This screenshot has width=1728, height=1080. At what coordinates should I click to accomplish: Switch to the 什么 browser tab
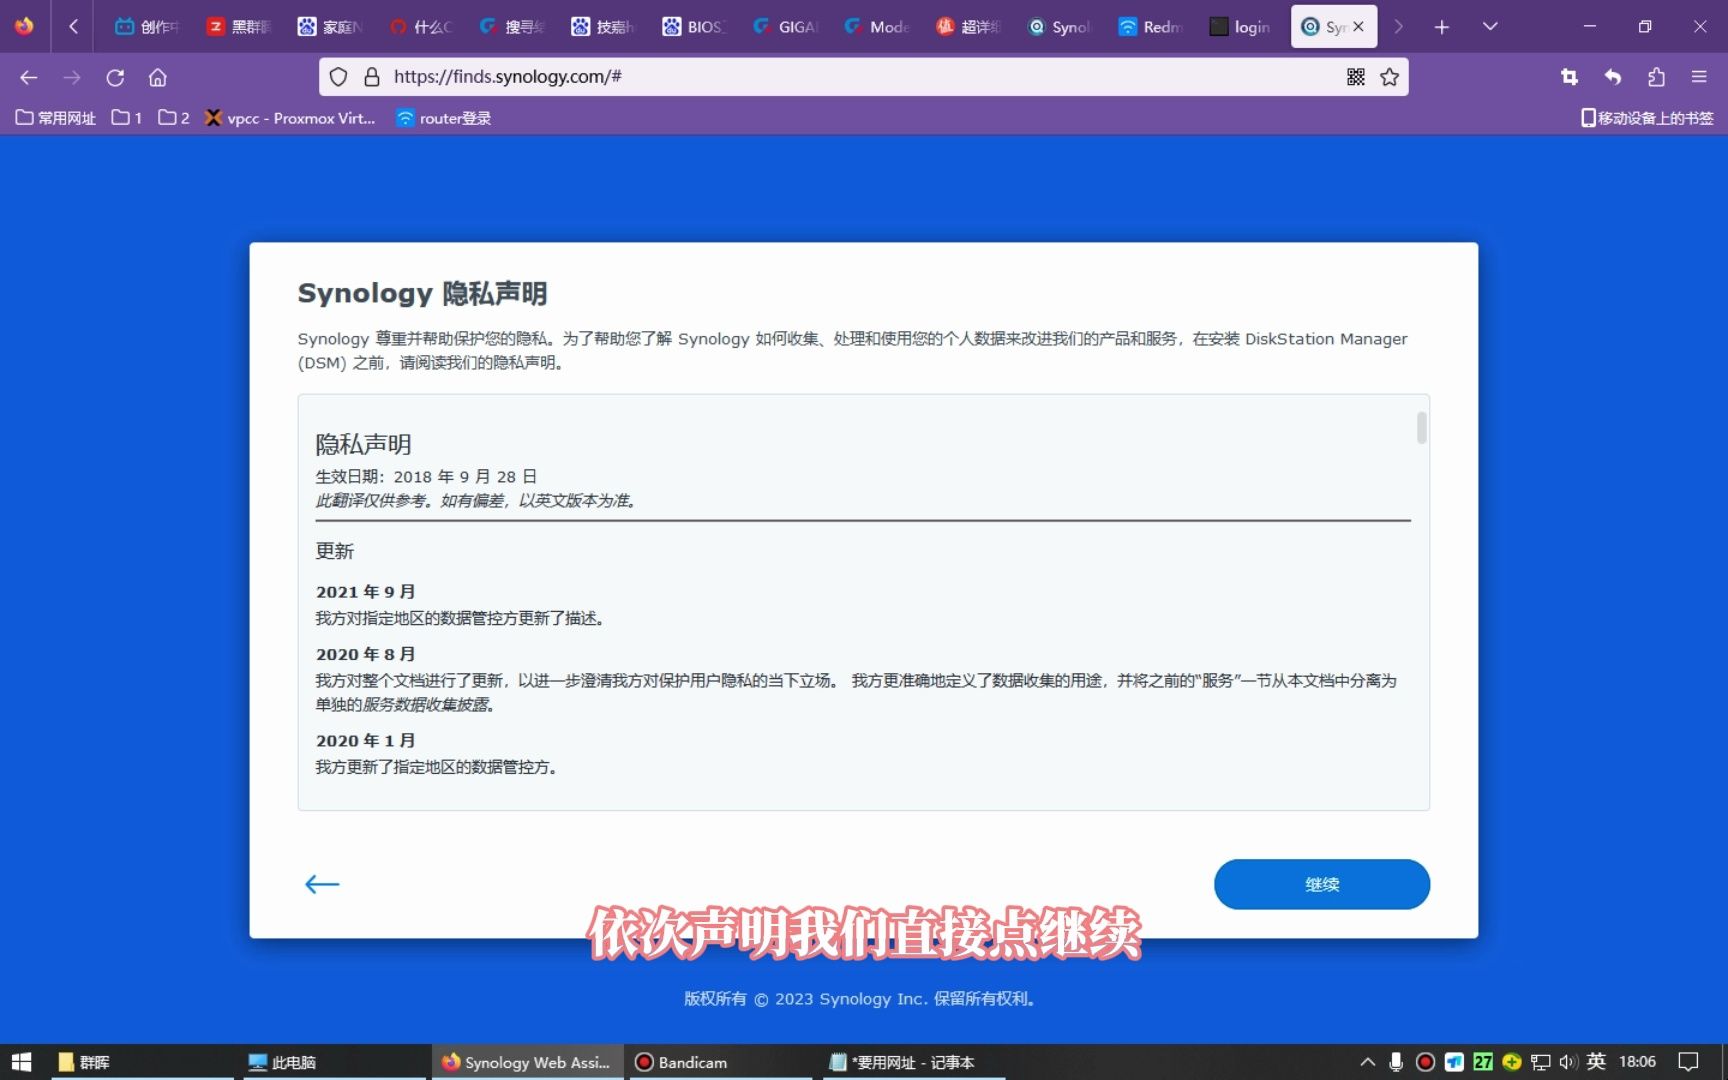pos(421,27)
